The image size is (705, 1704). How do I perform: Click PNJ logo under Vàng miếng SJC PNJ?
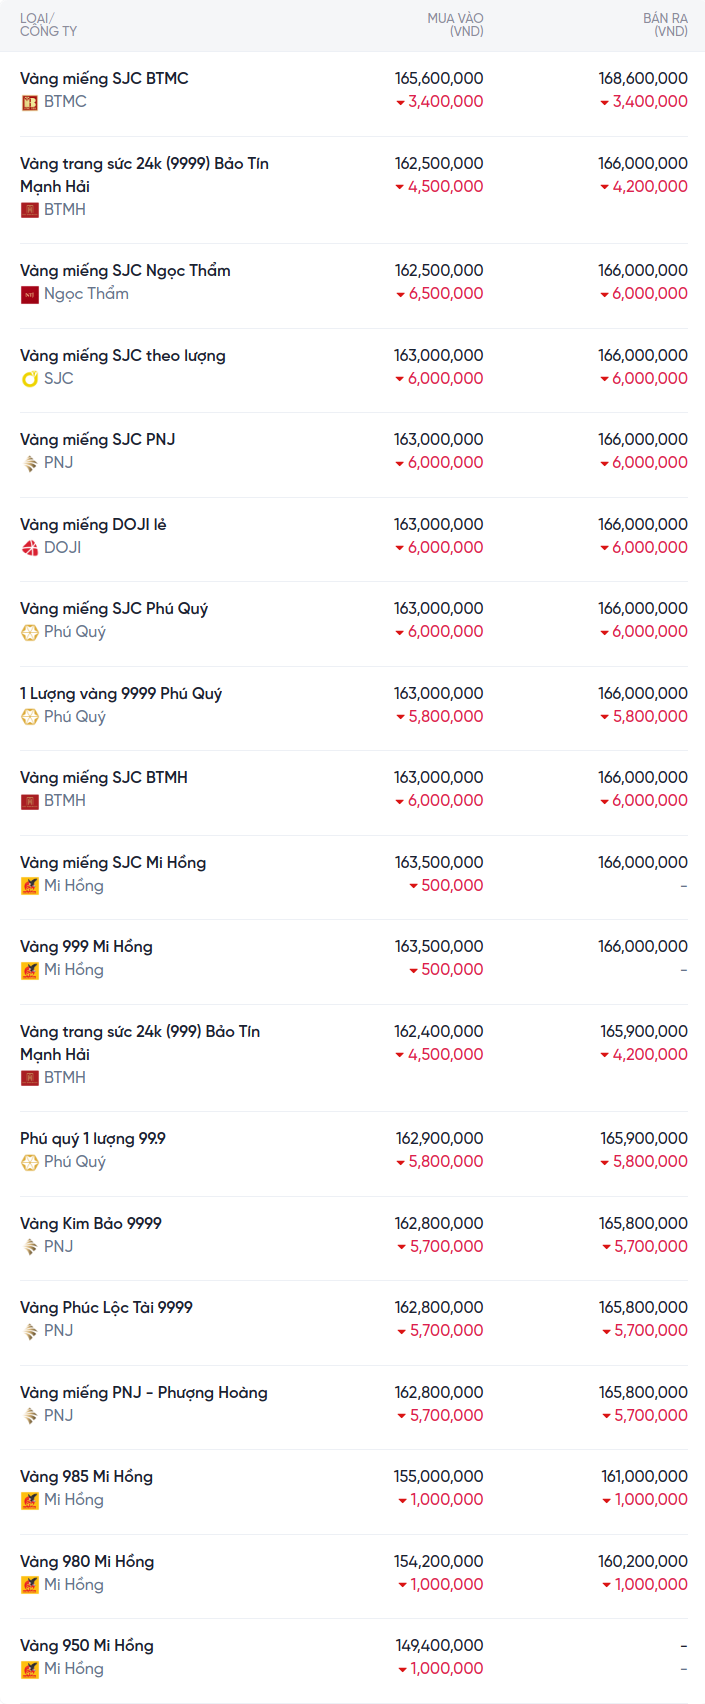(x=30, y=463)
